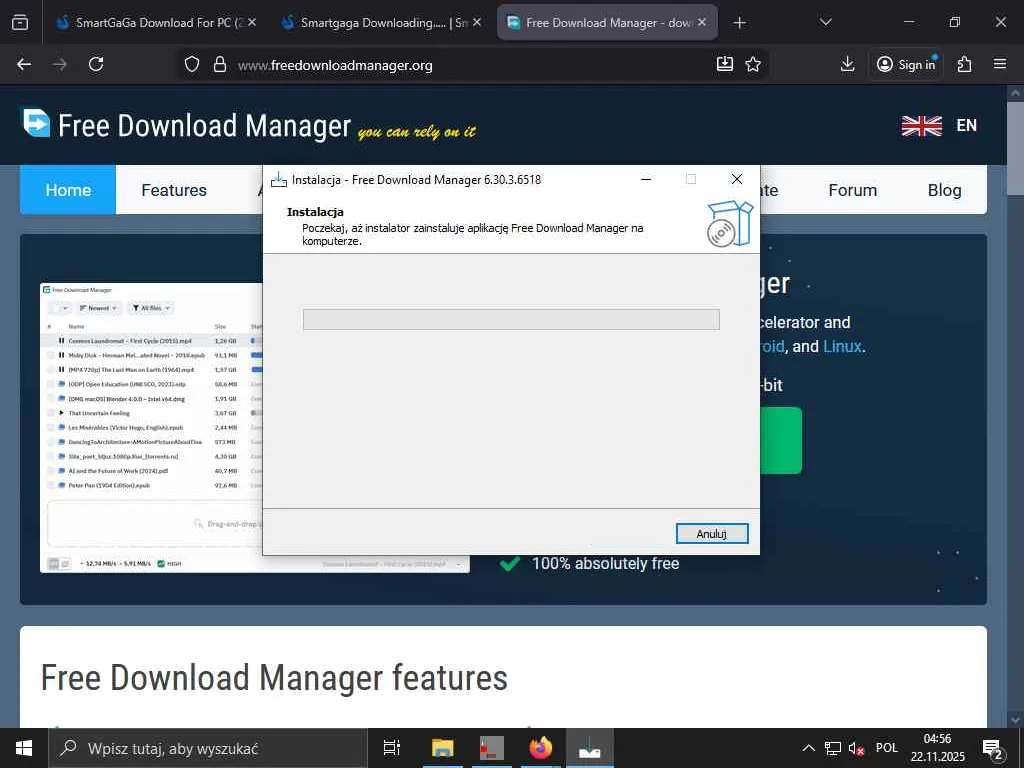Click the installer progress bar

click(511, 319)
